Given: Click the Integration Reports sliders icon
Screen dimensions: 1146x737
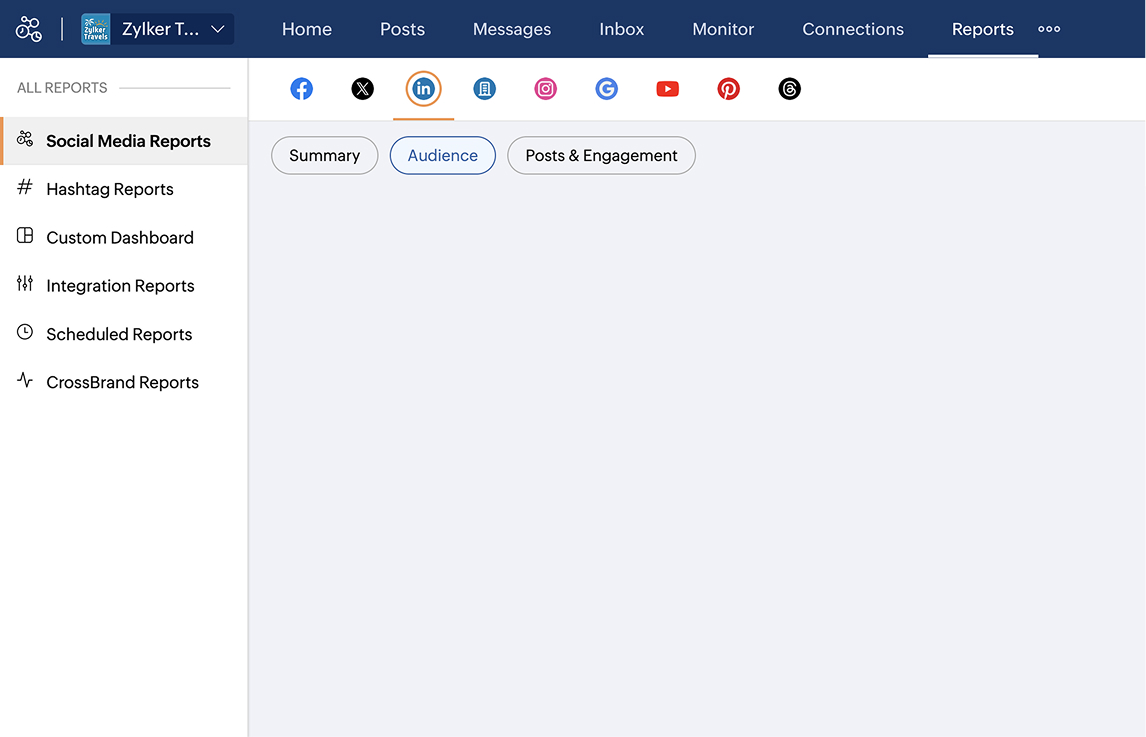Looking at the screenshot, I should (25, 284).
